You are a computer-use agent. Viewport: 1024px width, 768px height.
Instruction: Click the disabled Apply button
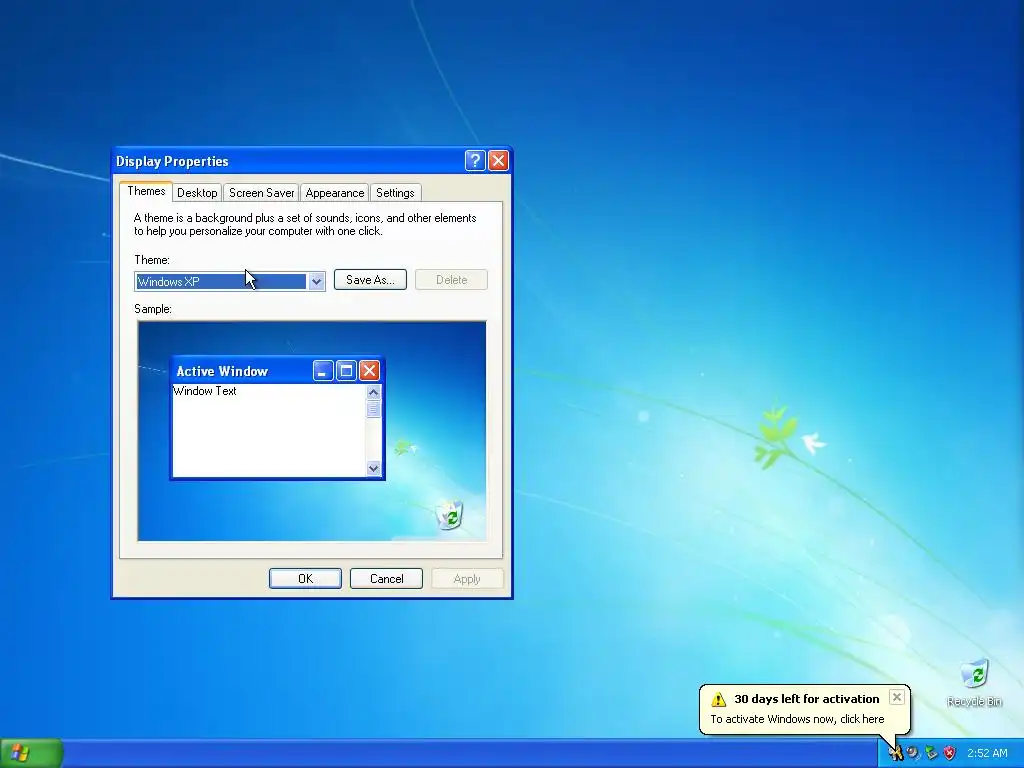pos(467,579)
